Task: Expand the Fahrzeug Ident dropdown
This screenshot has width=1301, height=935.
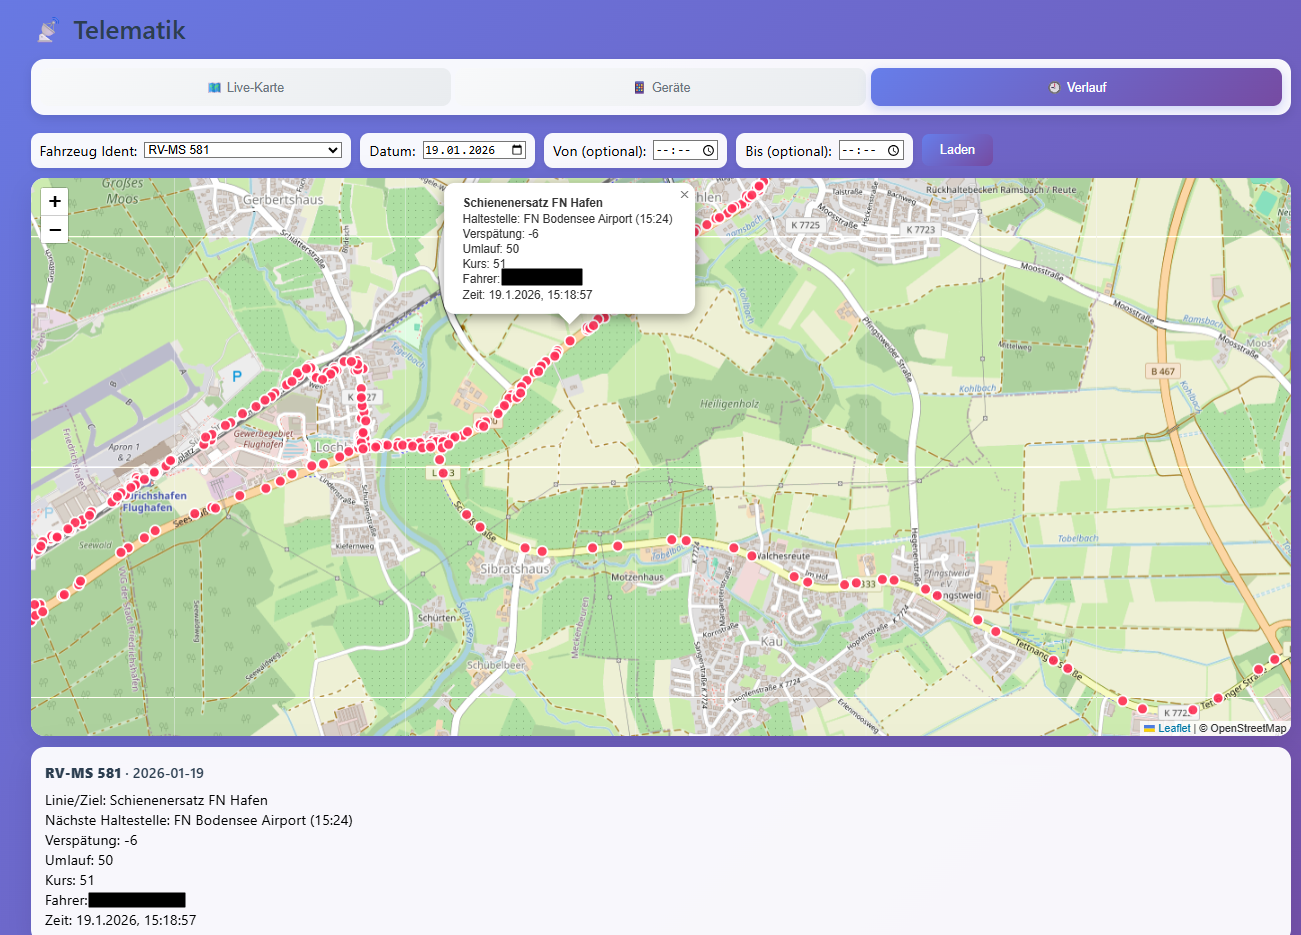Action: [243, 150]
